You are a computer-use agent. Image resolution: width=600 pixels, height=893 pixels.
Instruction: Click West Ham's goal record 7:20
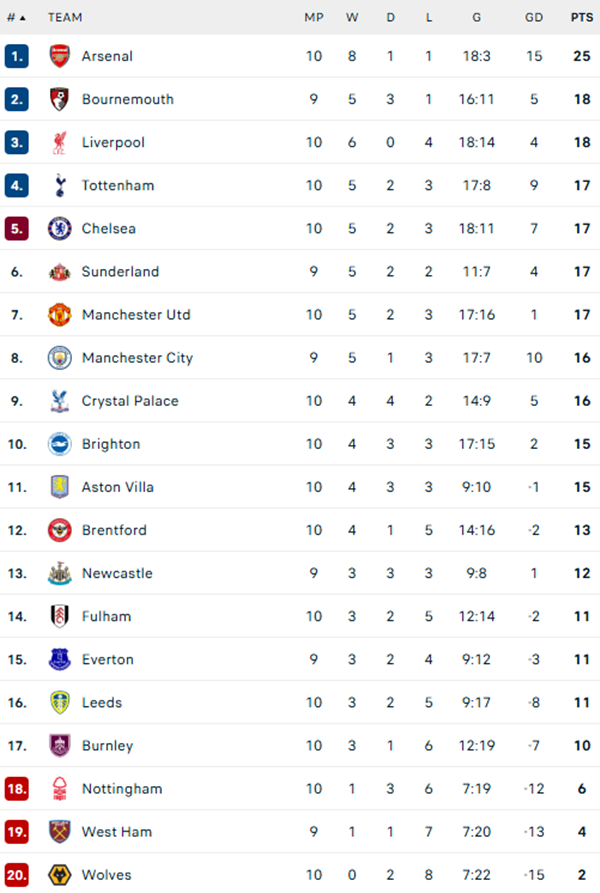477,831
